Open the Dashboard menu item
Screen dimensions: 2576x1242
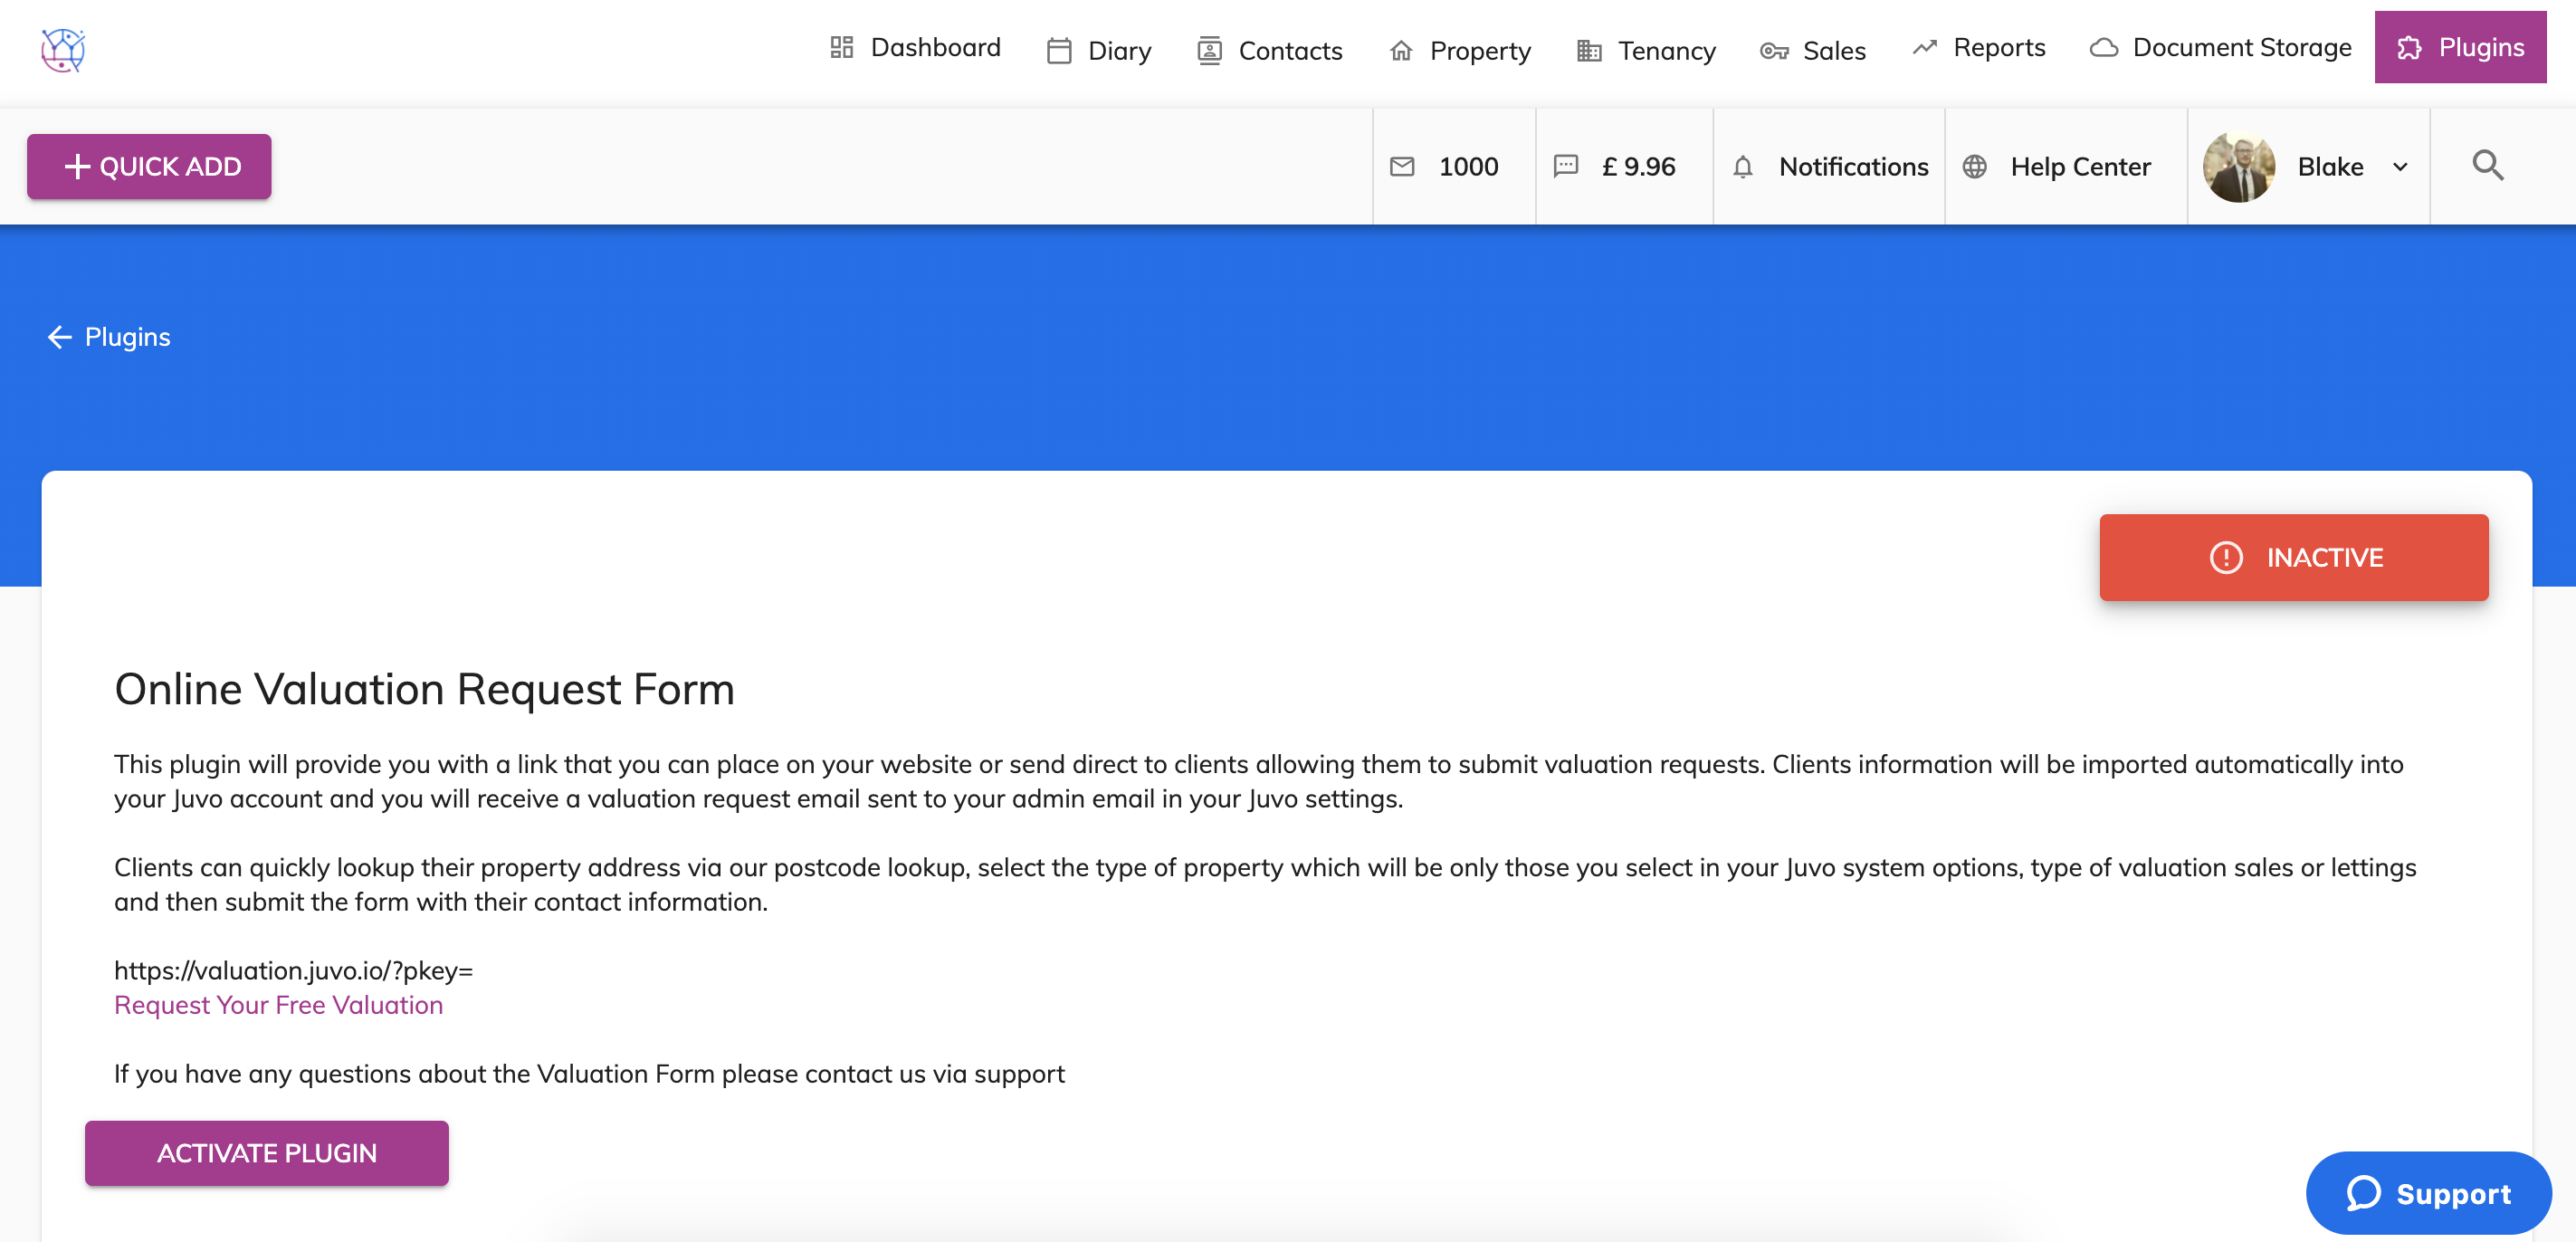click(915, 48)
